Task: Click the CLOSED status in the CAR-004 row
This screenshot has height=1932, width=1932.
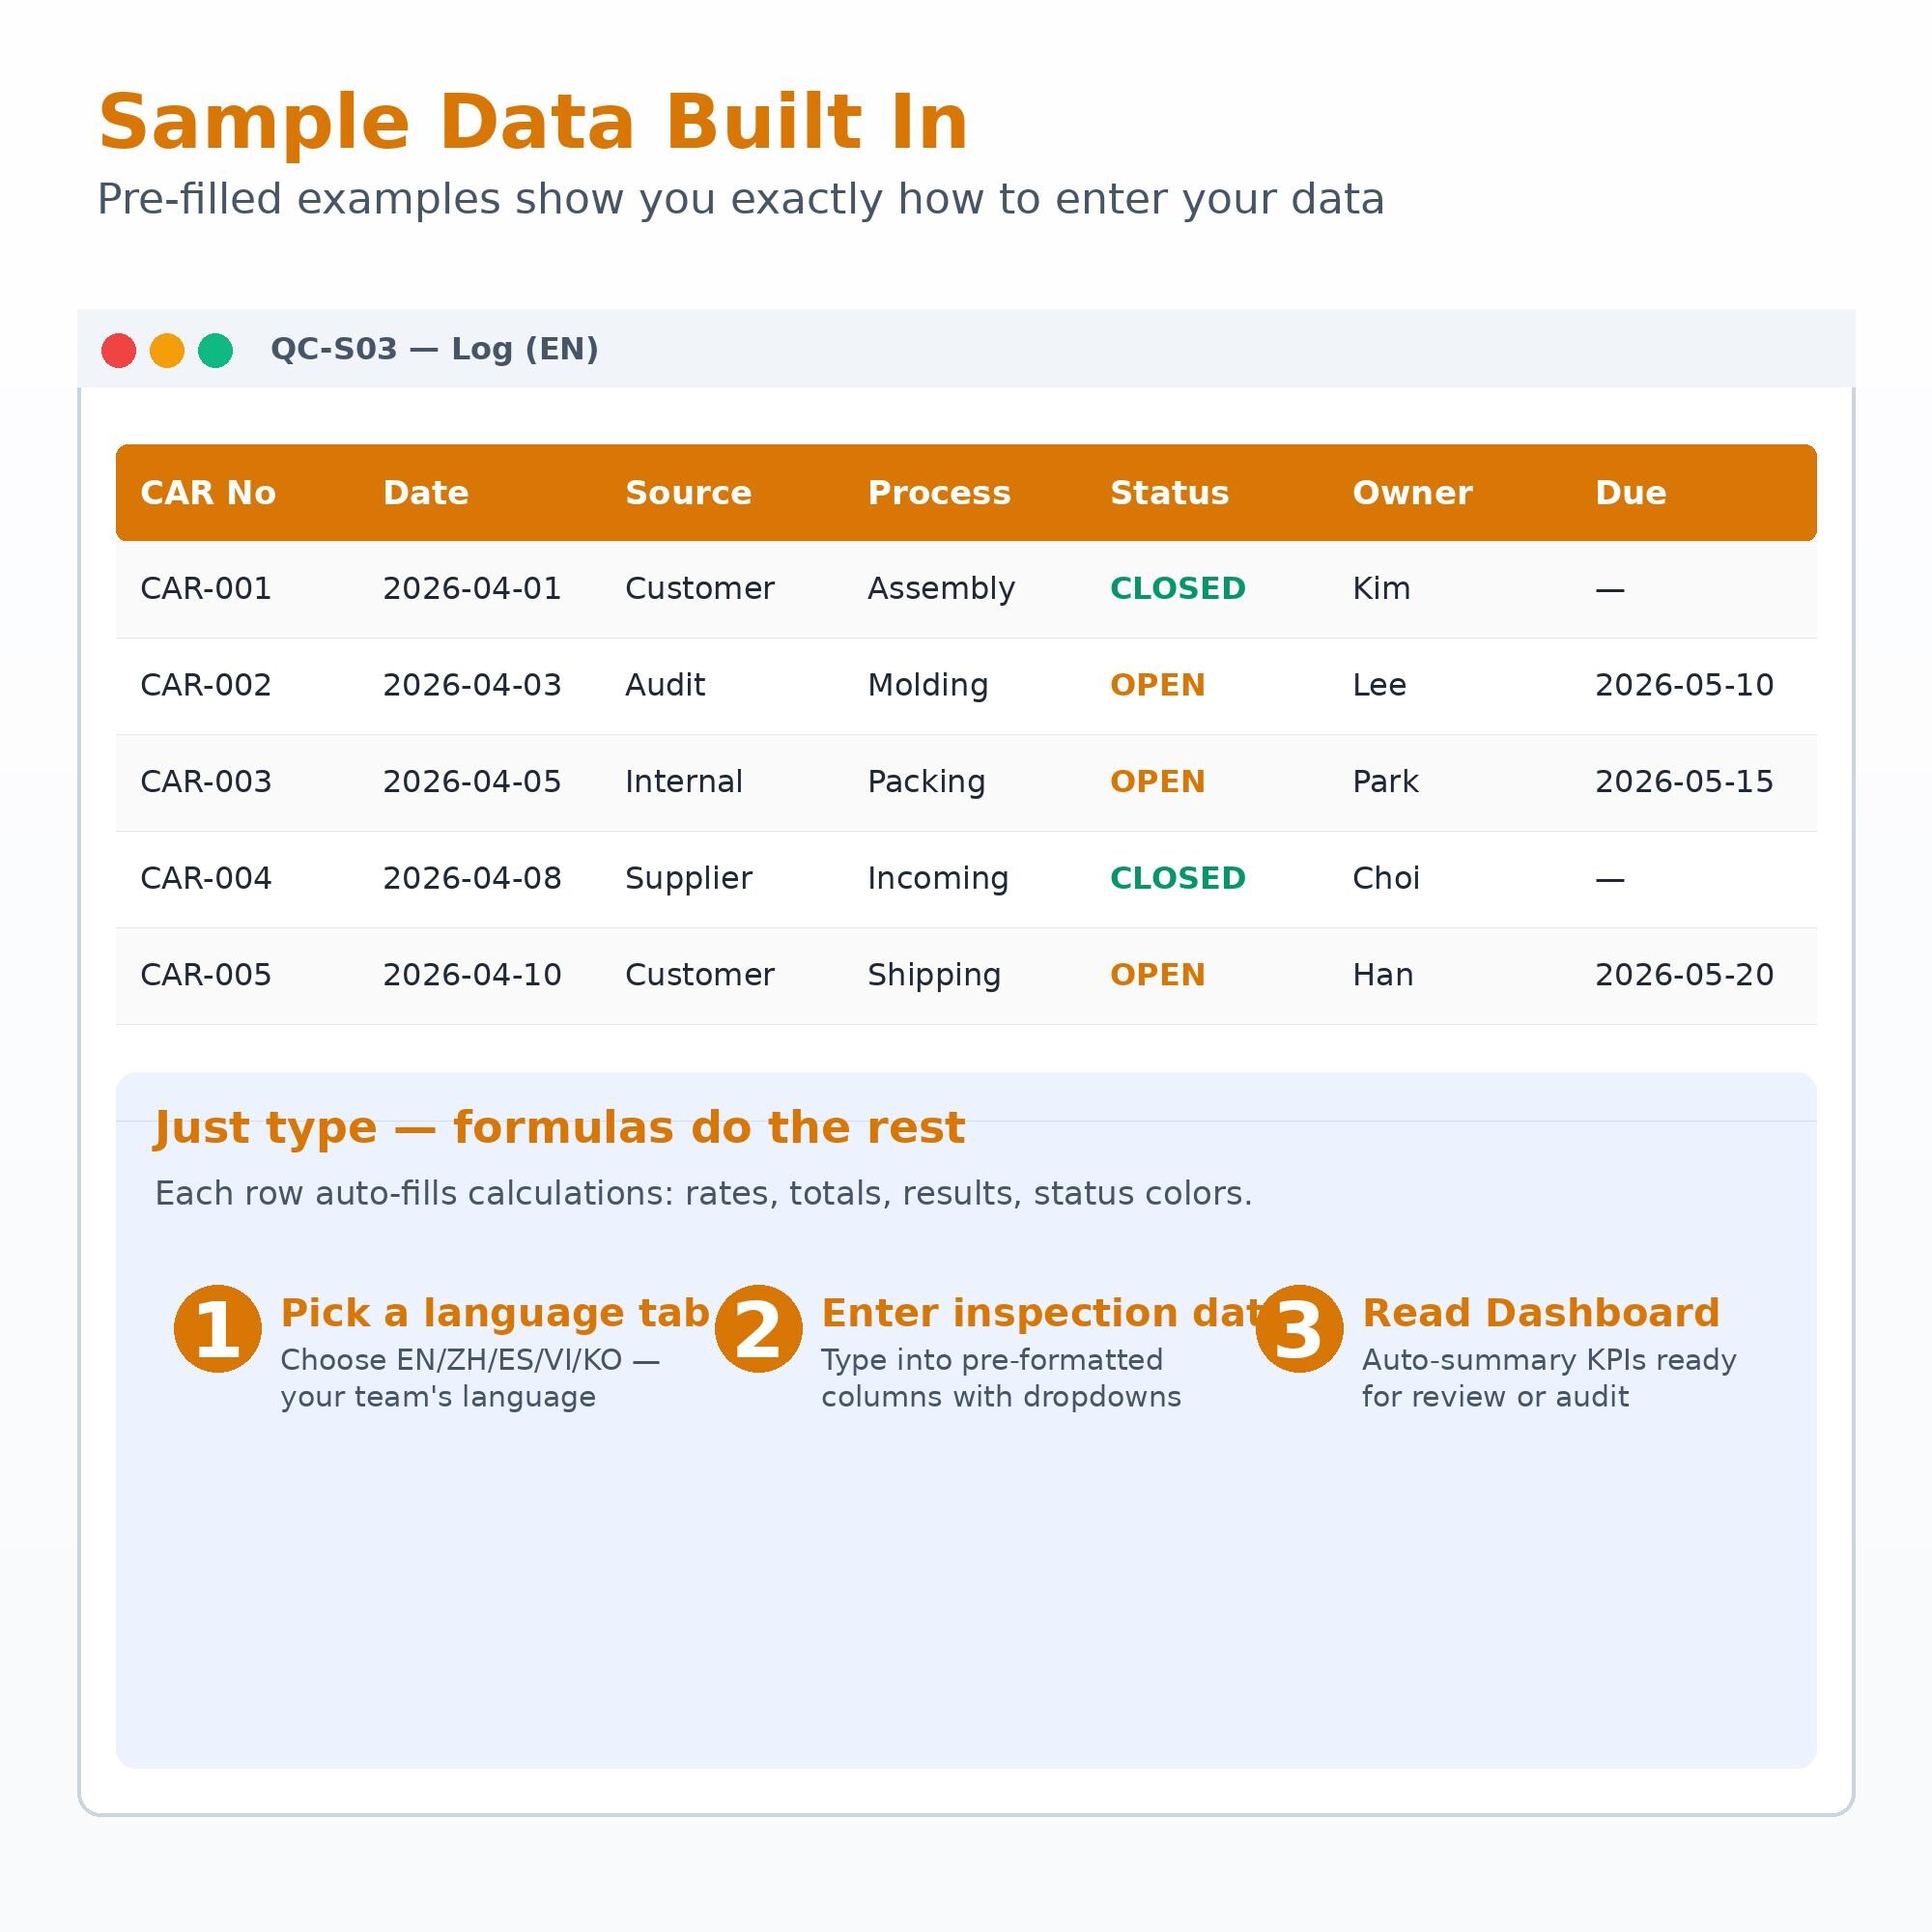Action: click(1178, 878)
